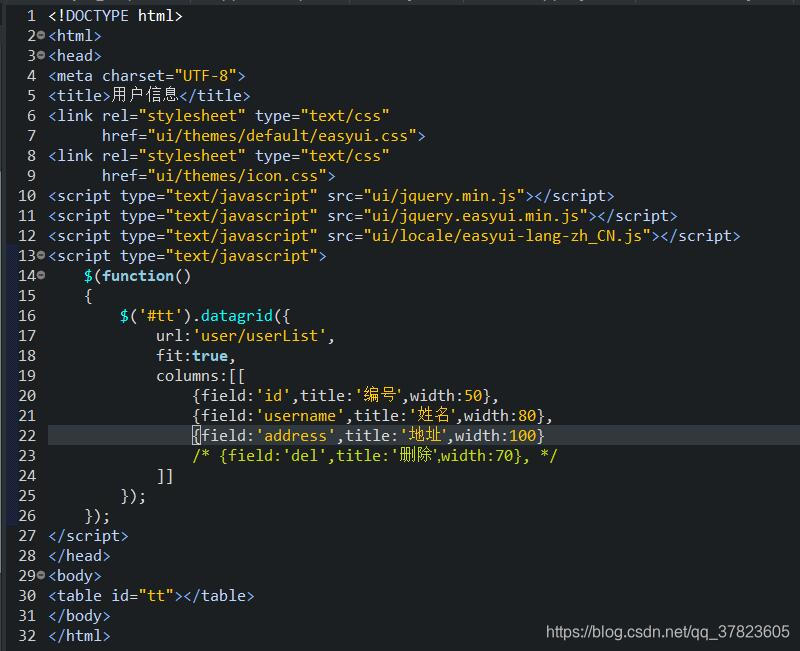Collapse the html tag fold on line 2
Viewport: 800px width, 651px height.
tap(41, 35)
